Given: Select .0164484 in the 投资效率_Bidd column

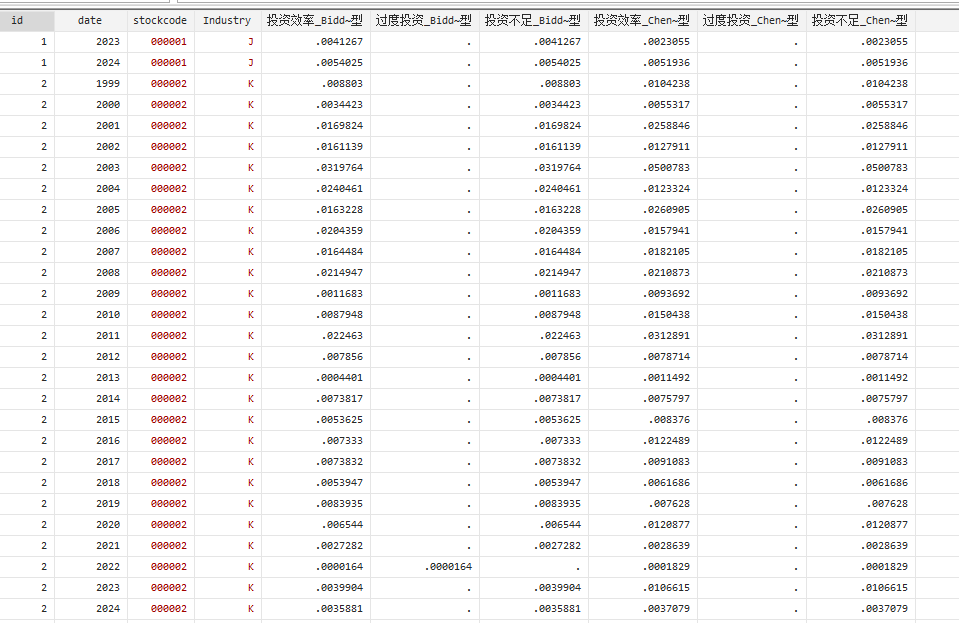Looking at the screenshot, I should (316, 251).
